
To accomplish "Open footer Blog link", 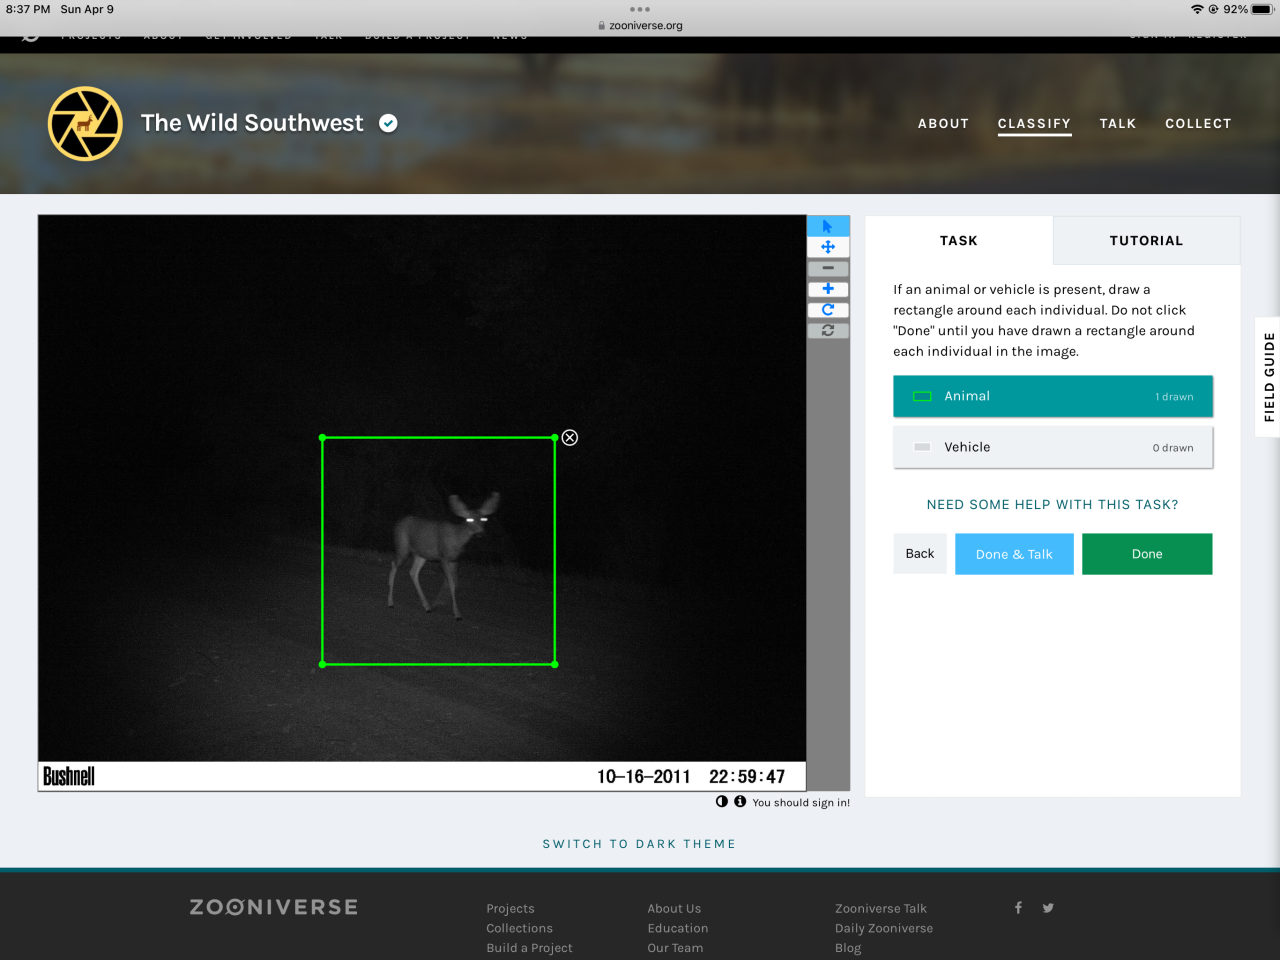I will 848,948.
